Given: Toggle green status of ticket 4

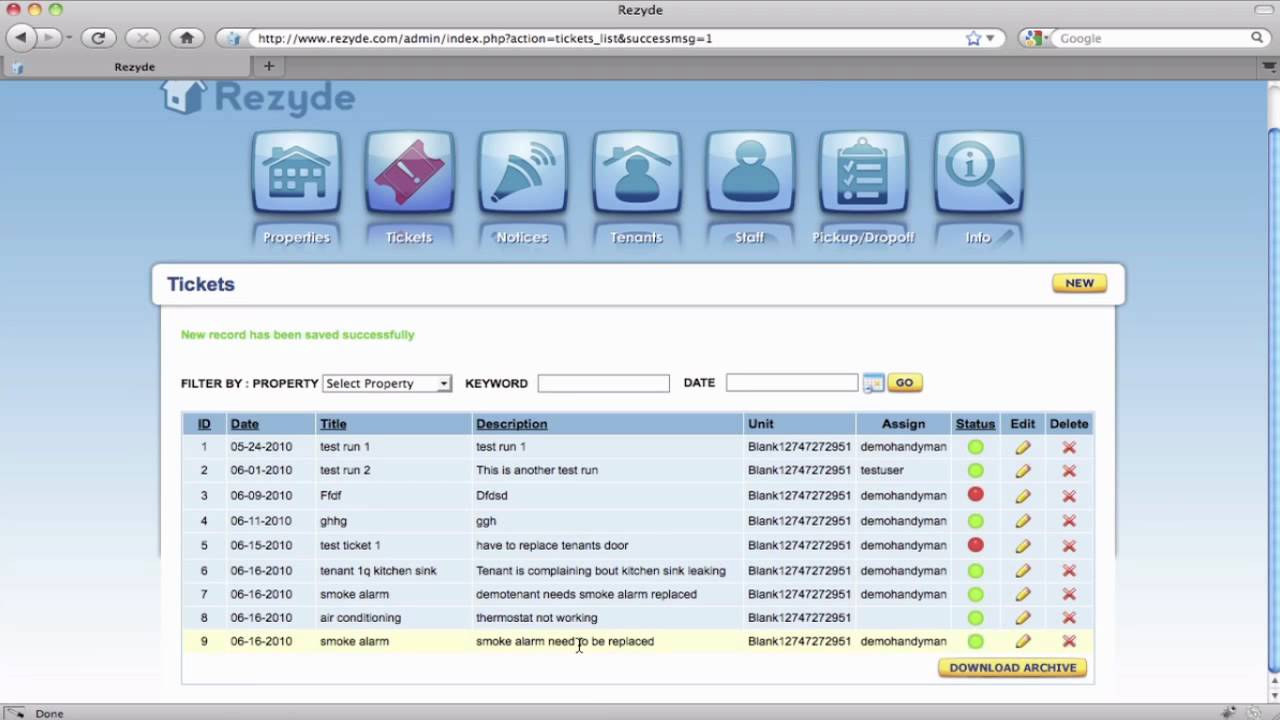Looking at the screenshot, I should pos(975,521).
